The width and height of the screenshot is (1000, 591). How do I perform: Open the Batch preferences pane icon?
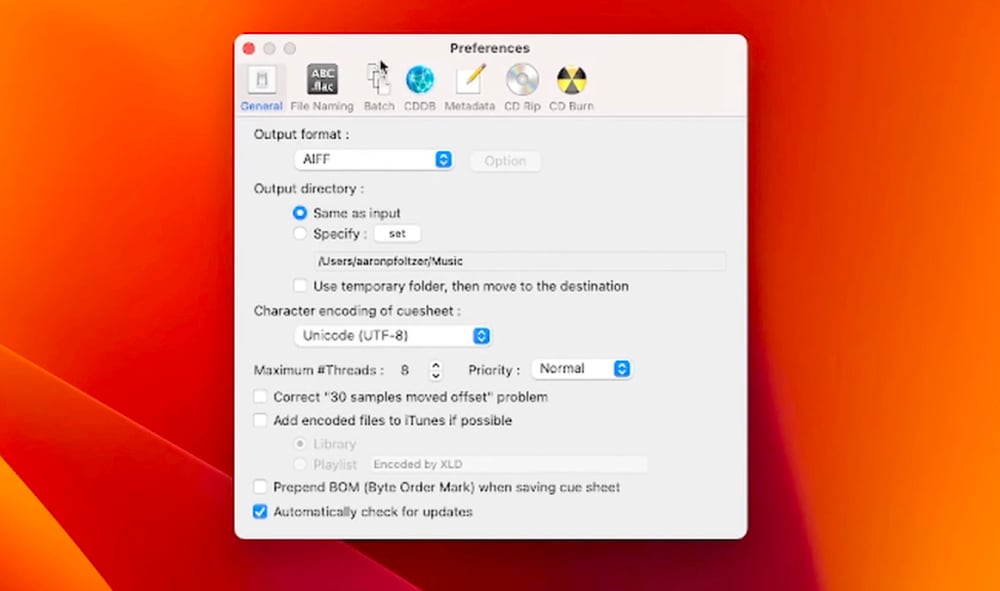[x=379, y=80]
